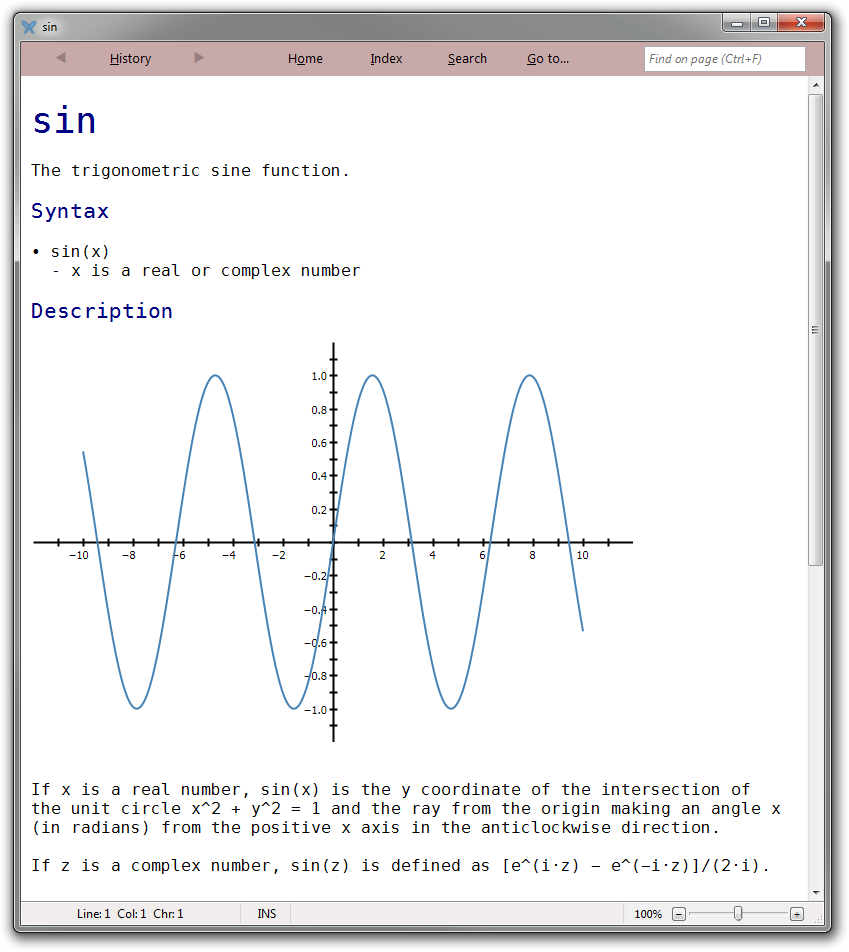Click the forward navigation arrow
Image resolution: width=849 pixels, height=952 pixels.
pyautogui.click(x=199, y=58)
